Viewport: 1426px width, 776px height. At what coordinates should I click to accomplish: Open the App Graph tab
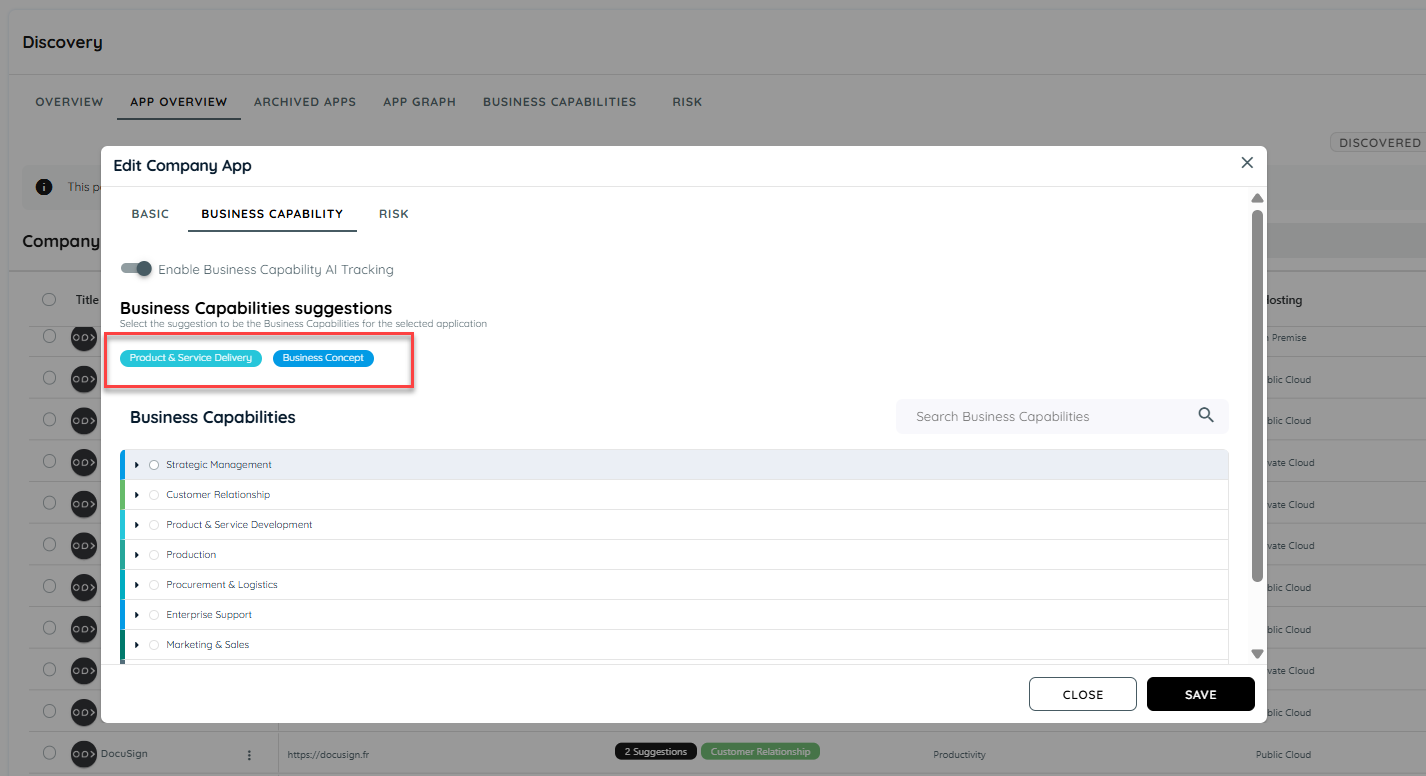(x=419, y=102)
